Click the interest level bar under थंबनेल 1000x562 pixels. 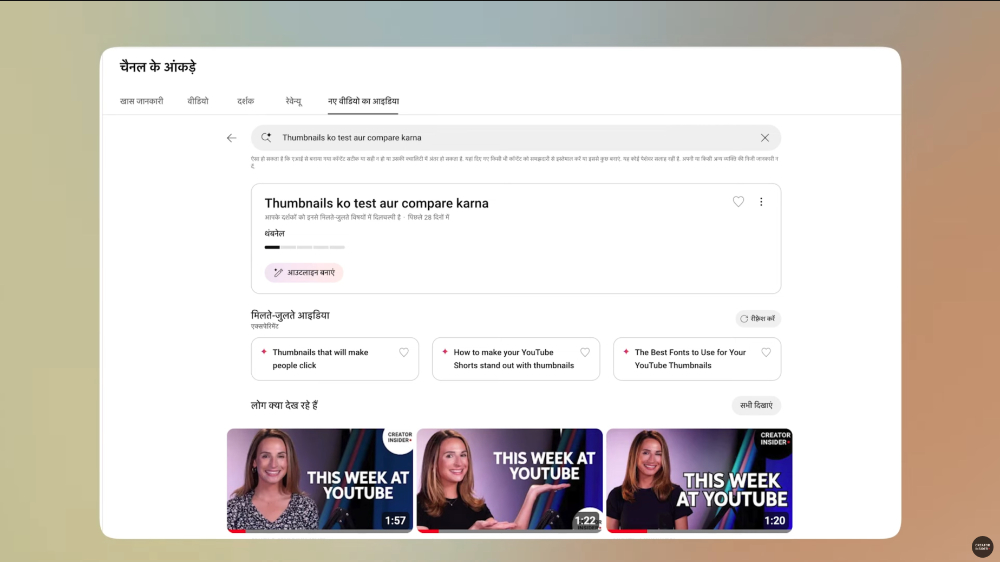[x=304, y=247]
